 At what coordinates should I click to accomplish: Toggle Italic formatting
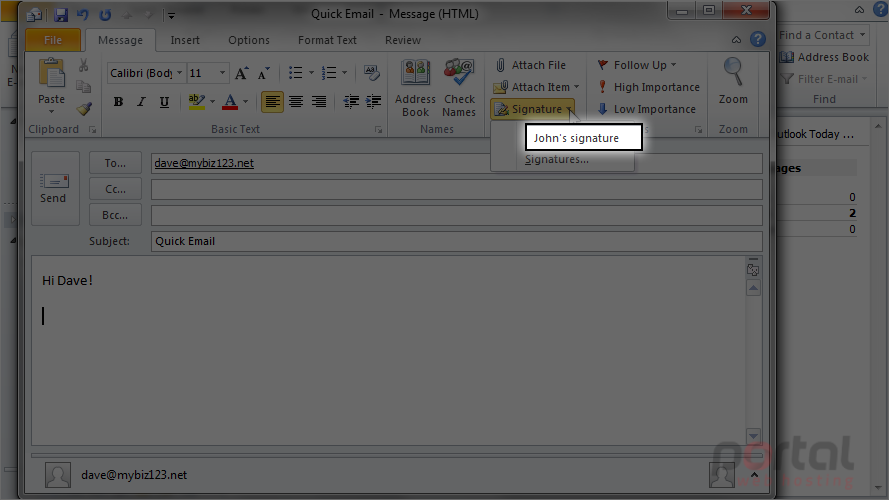click(141, 102)
